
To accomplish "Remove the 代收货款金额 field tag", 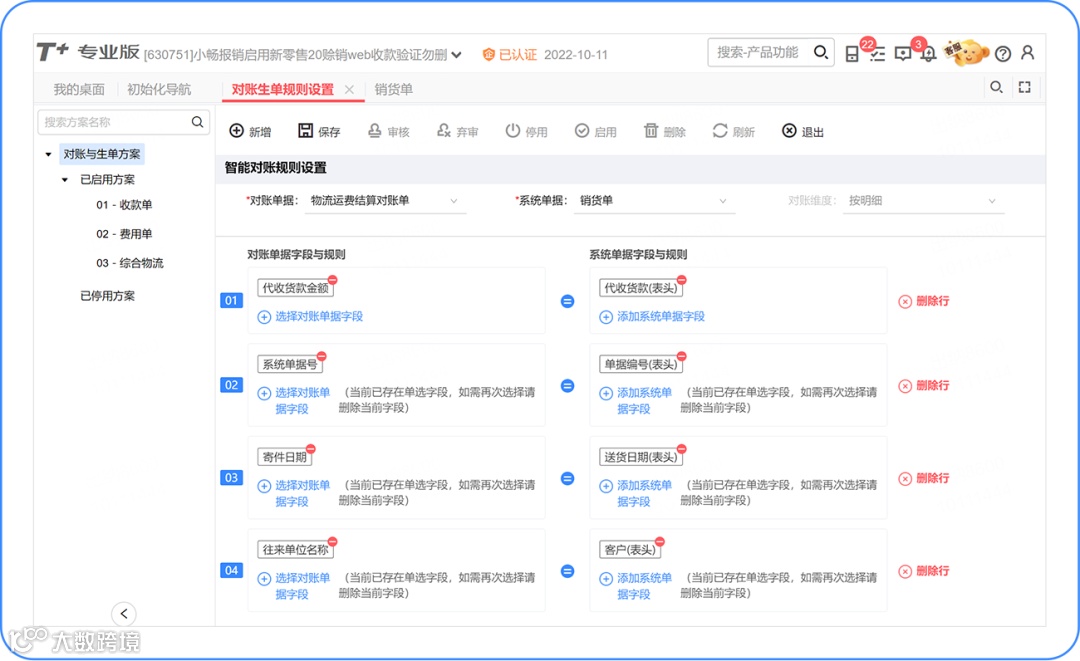I will tap(333, 280).
